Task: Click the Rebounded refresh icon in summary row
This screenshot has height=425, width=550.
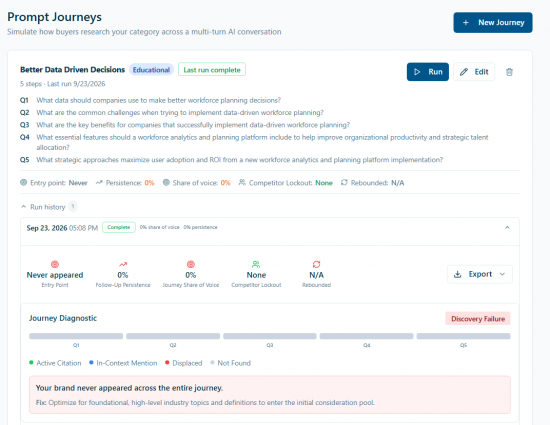Action: tap(344, 182)
